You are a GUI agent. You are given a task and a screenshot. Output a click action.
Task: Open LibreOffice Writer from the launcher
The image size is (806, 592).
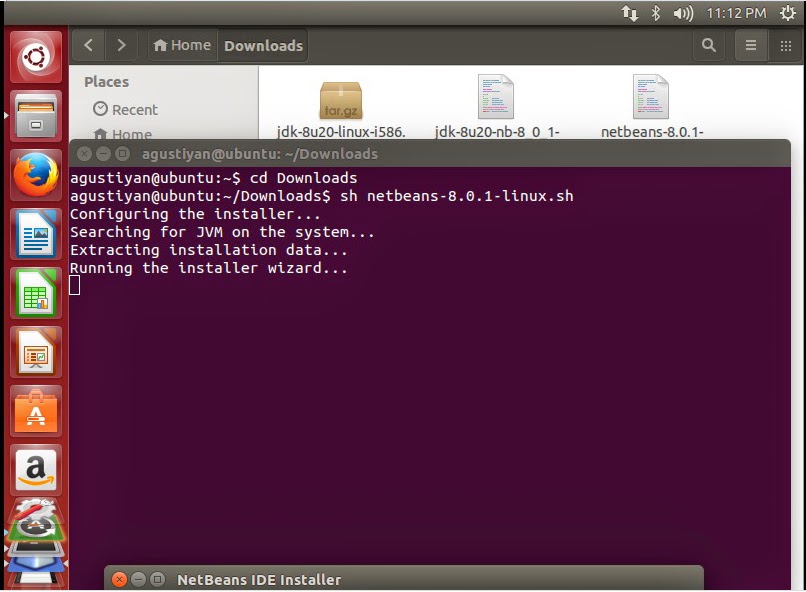click(35, 234)
